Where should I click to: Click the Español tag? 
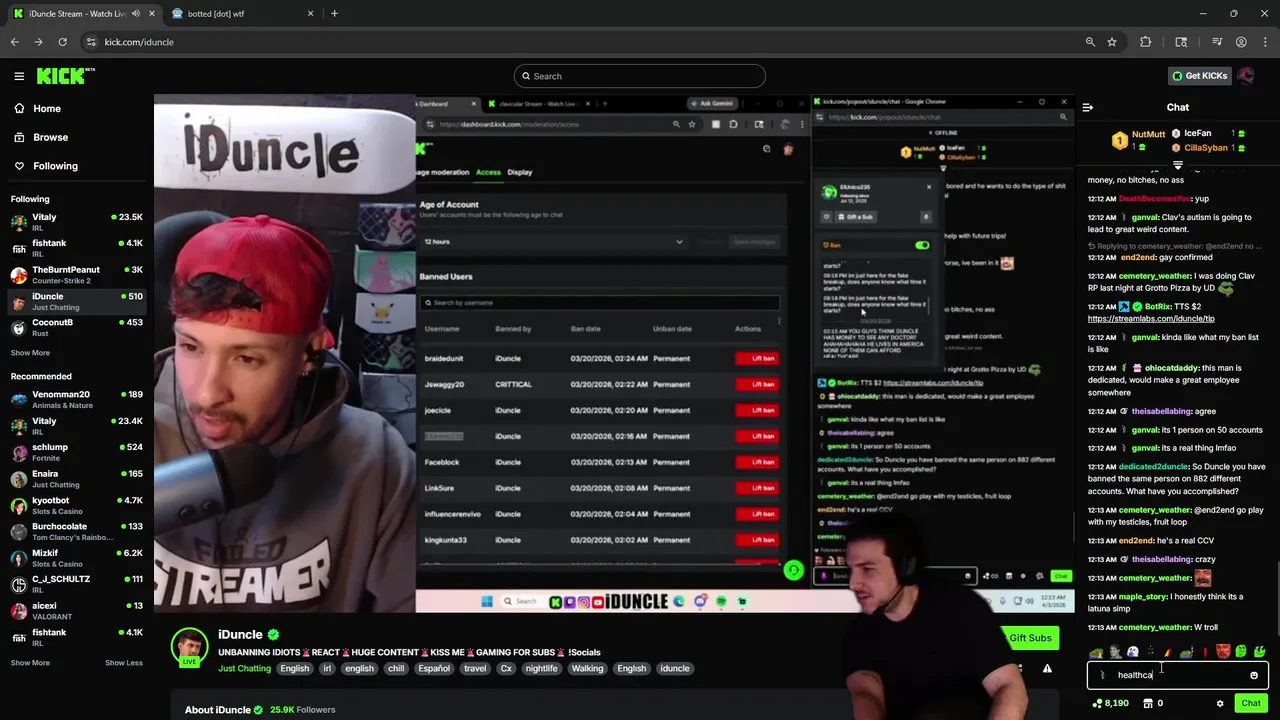[x=434, y=669]
